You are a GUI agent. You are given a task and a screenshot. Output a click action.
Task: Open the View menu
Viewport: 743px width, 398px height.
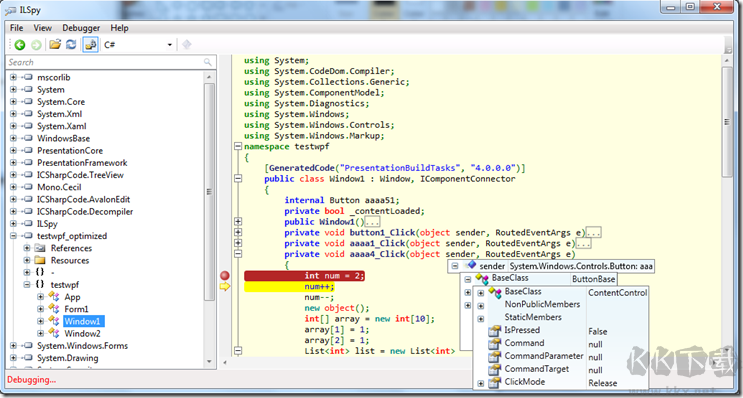pos(43,28)
